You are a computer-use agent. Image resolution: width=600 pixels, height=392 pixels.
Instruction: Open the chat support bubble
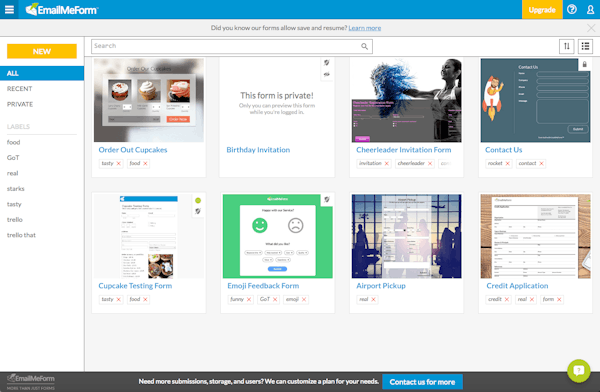click(579, 371)
